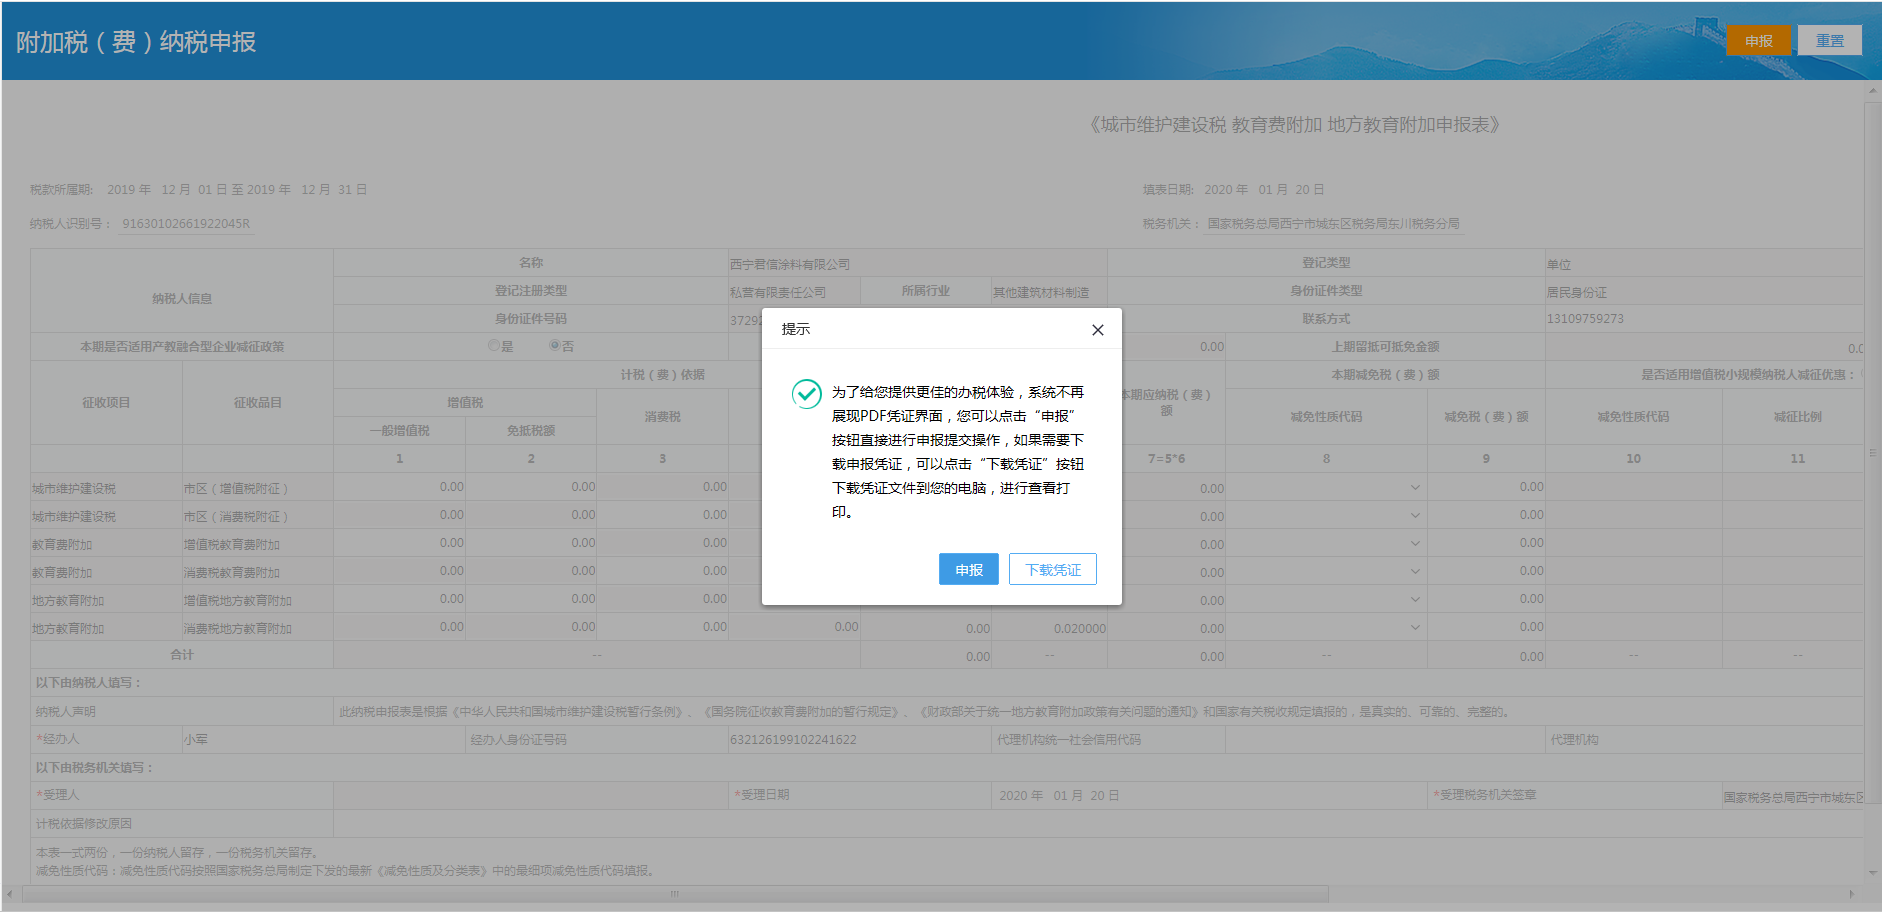Click the 纳税人信息 section label
This screenshot has height=913, width=1882.
pos(182,298)
